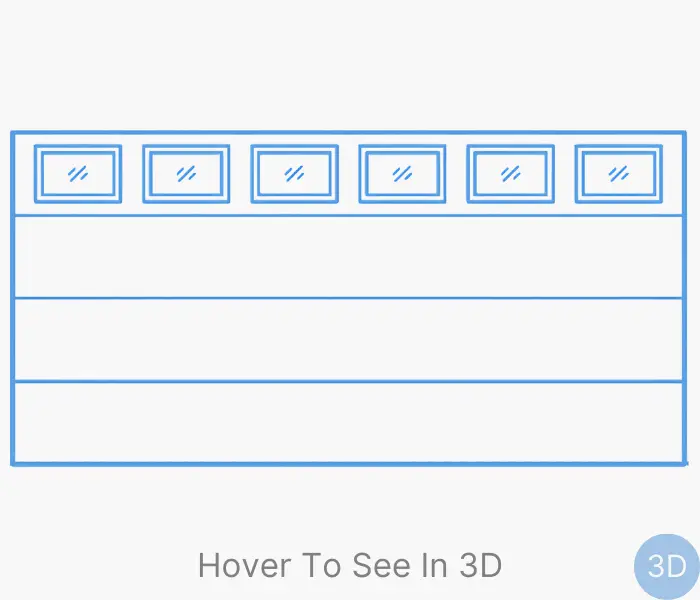This screenshot has height=600, width=700.
Task: Click the round 3D badge button
Action: point(667,566)
